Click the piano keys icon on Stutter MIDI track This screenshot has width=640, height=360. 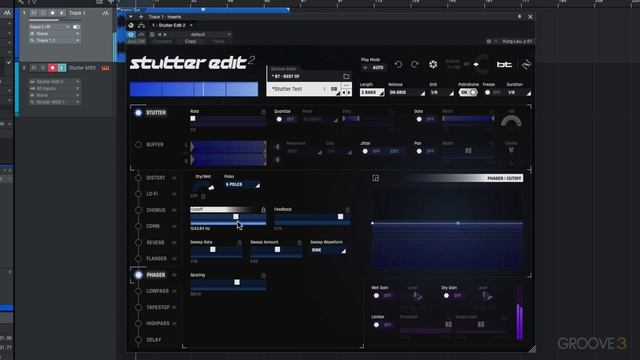coord(105,68)
